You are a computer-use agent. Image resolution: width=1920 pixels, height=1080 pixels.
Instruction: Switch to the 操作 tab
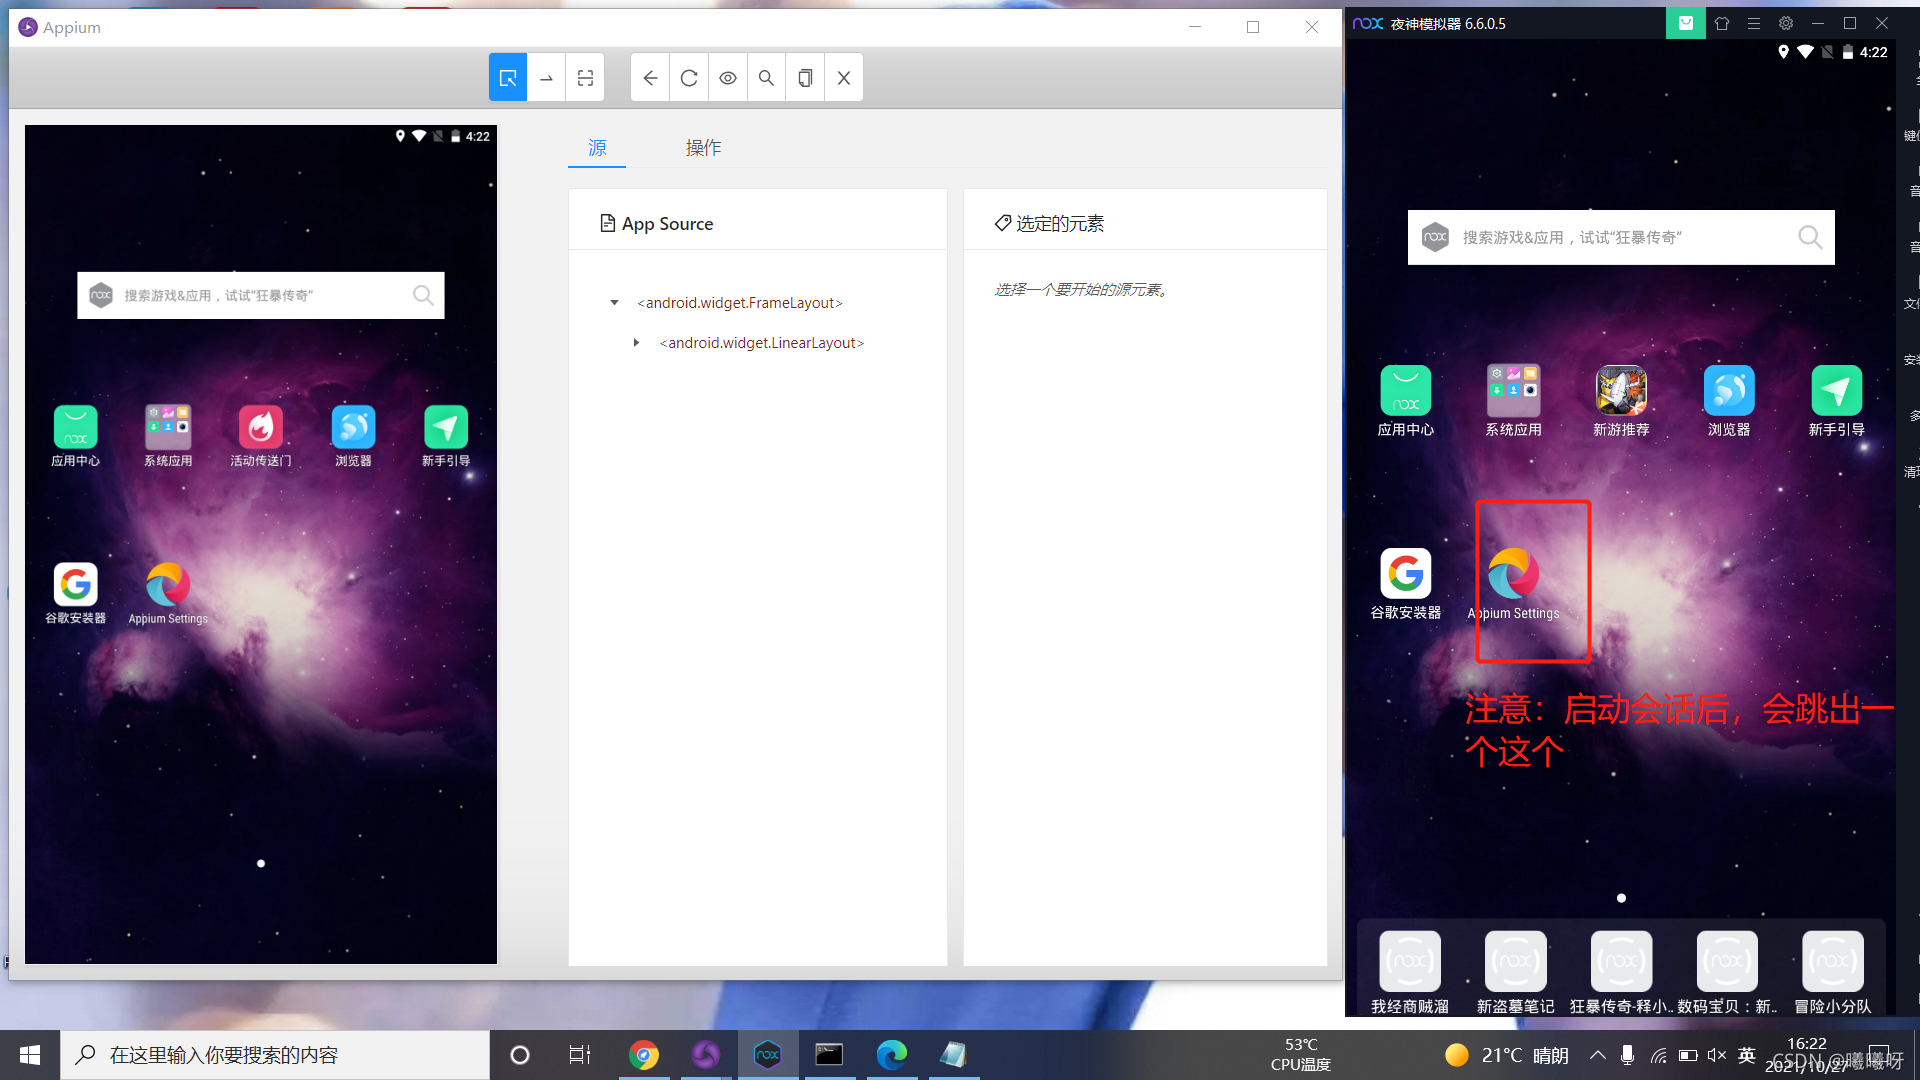point(703,148)
